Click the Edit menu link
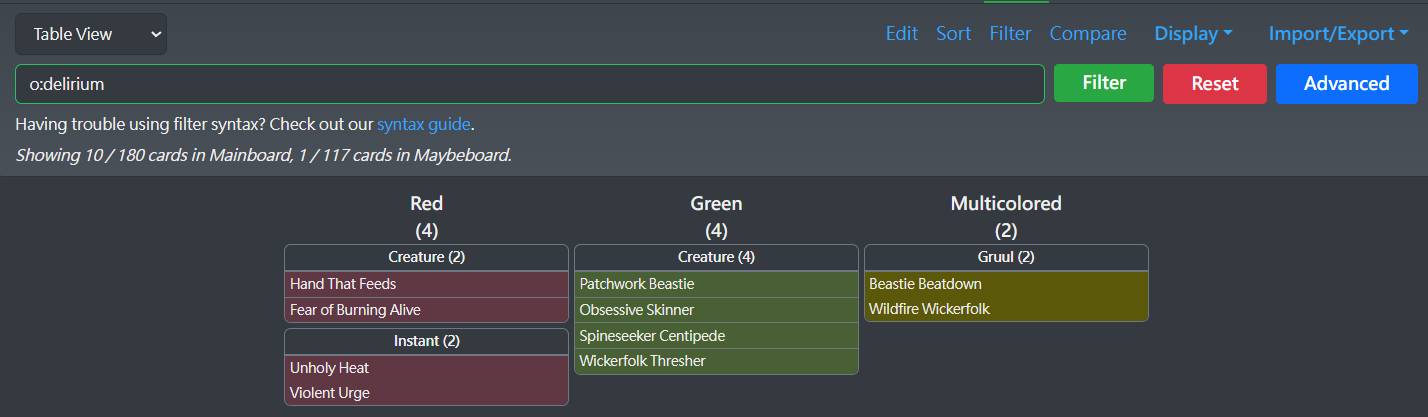Image resolution: width=1428 pixels, height=417 pixels. pyautogui.click(x=901, y=34)
